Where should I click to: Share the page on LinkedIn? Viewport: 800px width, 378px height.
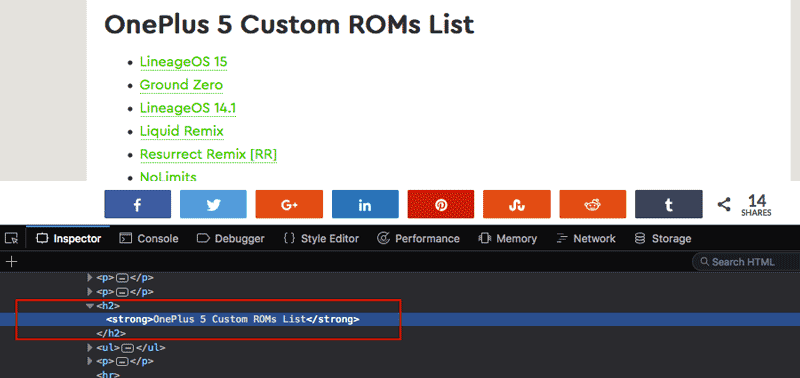(x=365, y=204)
